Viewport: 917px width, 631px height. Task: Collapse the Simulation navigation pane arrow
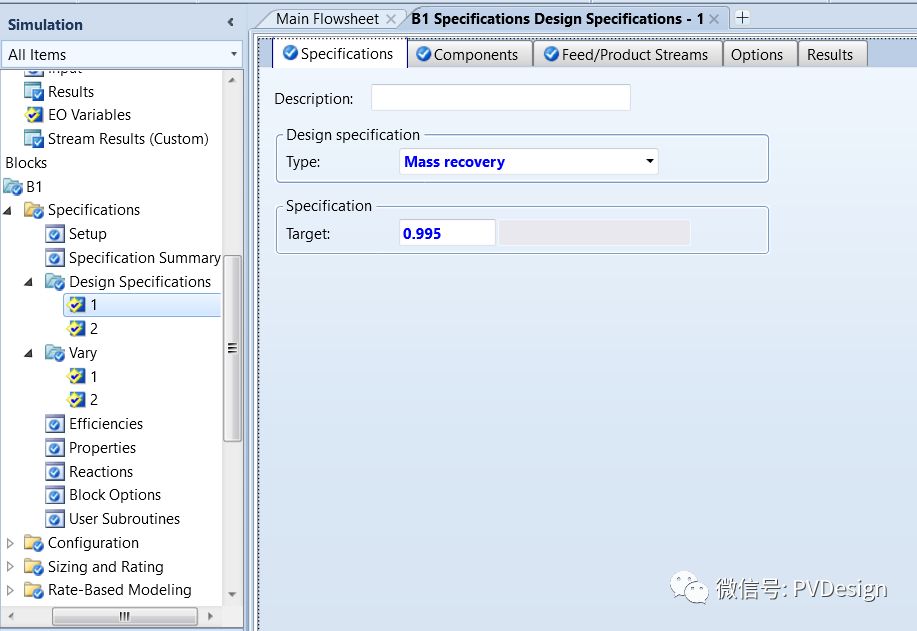coord(230,22)
